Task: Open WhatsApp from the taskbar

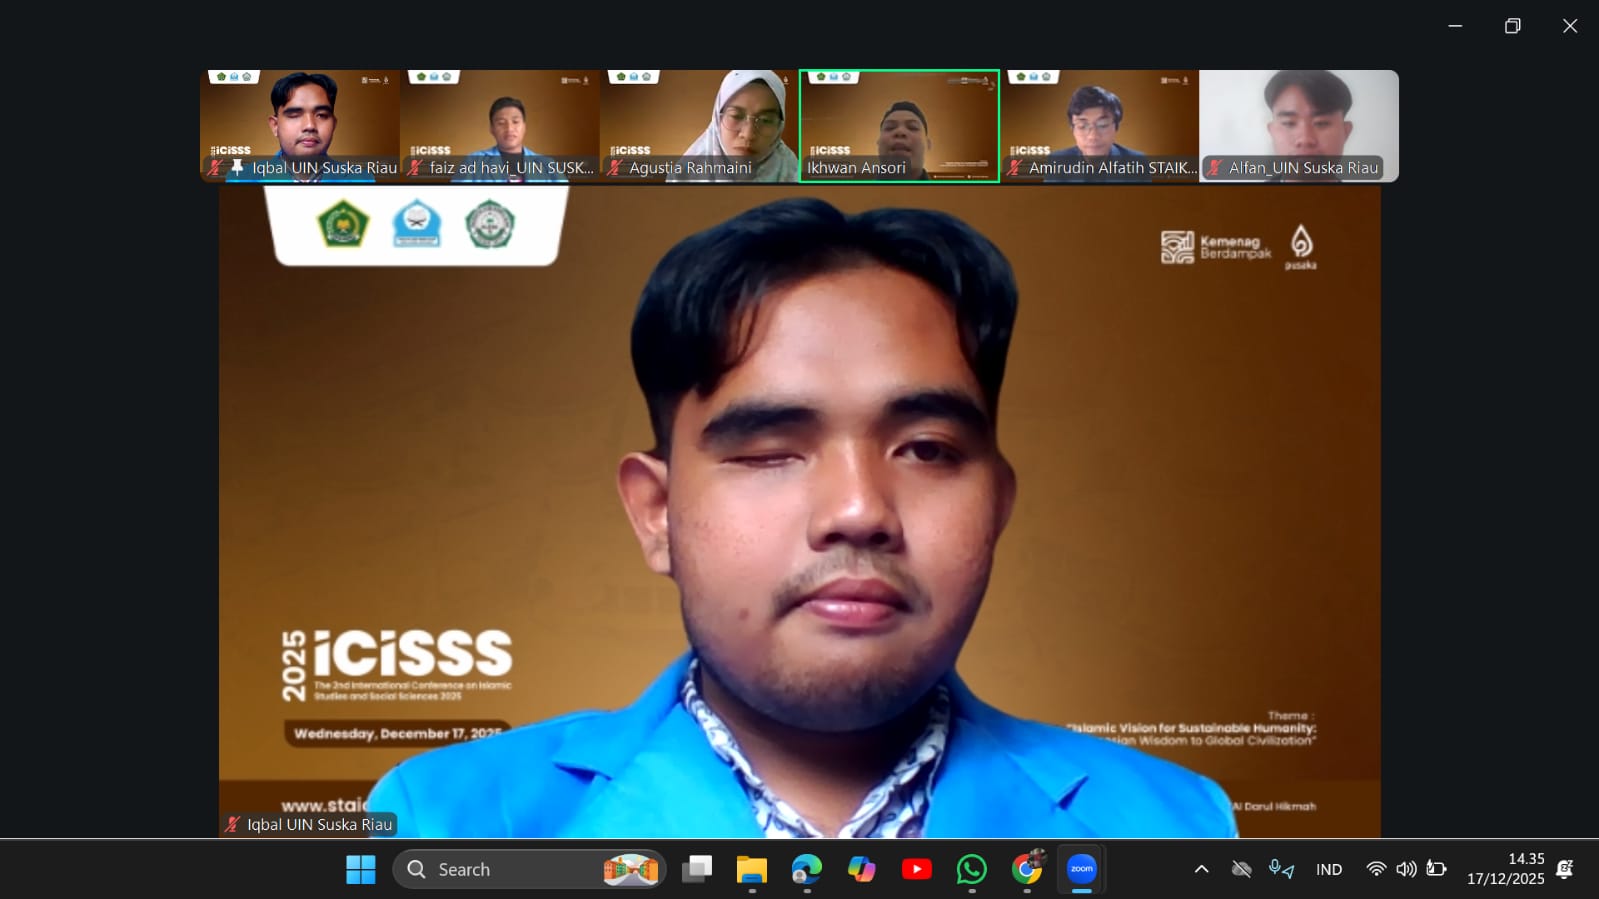Action: [971, 869]
